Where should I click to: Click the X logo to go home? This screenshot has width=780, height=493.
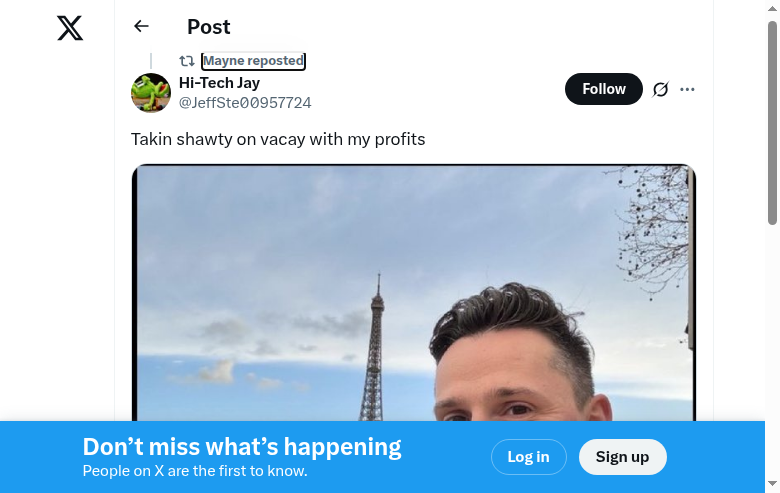(x=70, y=28)
